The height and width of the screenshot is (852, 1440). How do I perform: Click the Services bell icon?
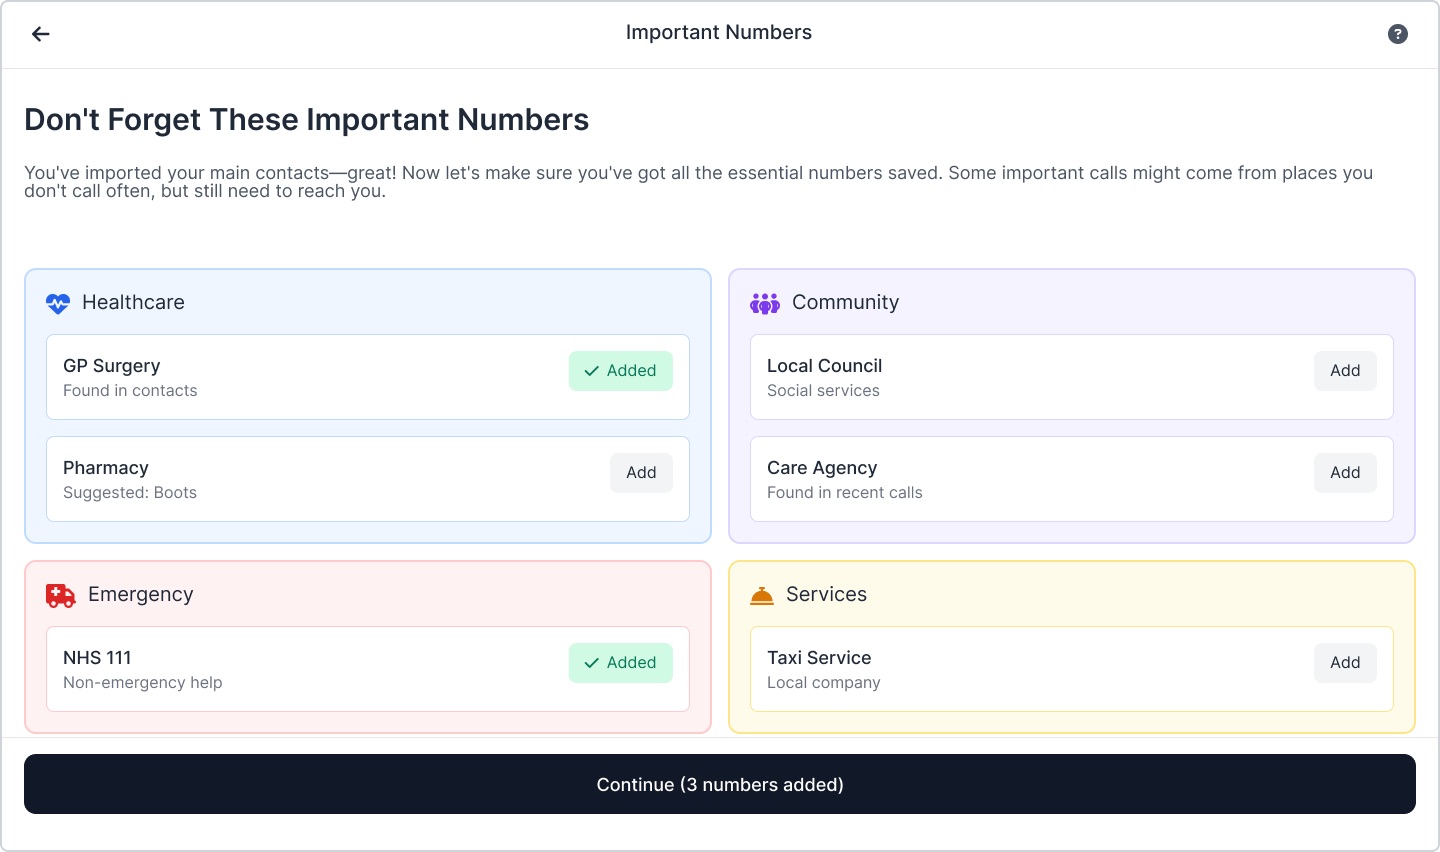click(x=762, y=596)
